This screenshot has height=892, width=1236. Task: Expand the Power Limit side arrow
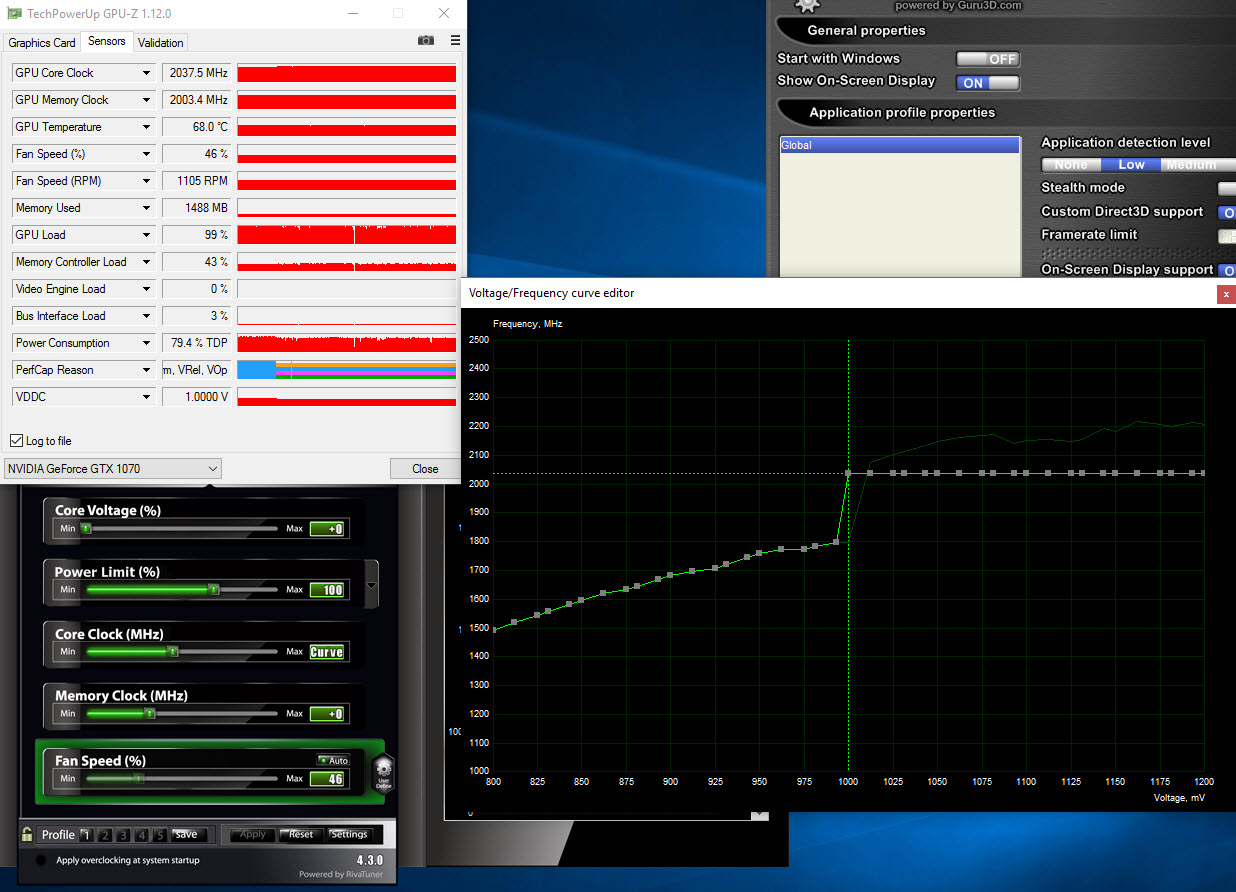point(372,586)
